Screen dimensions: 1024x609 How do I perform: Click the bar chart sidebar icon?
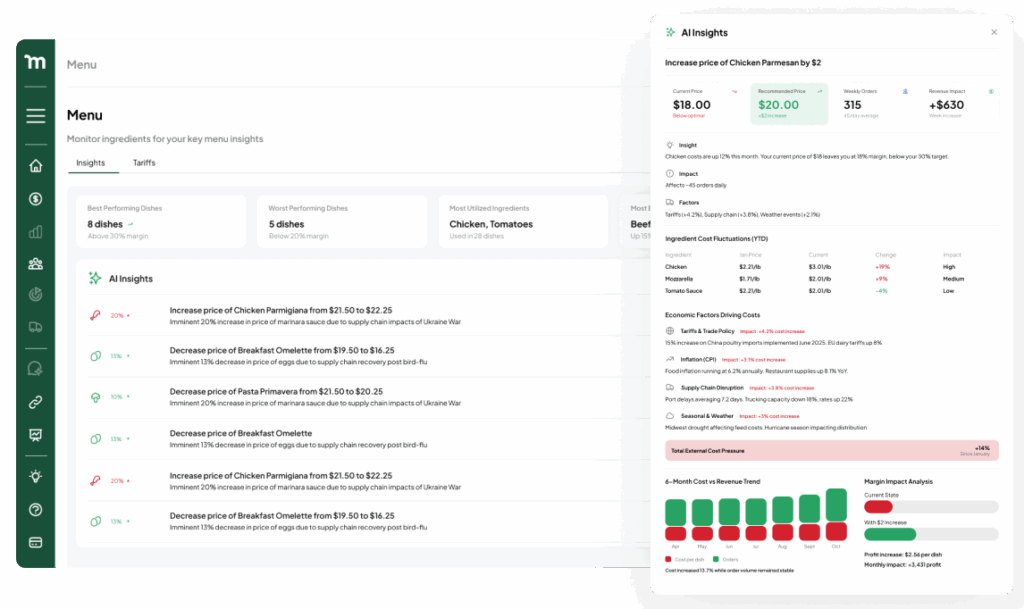[36, 232]
